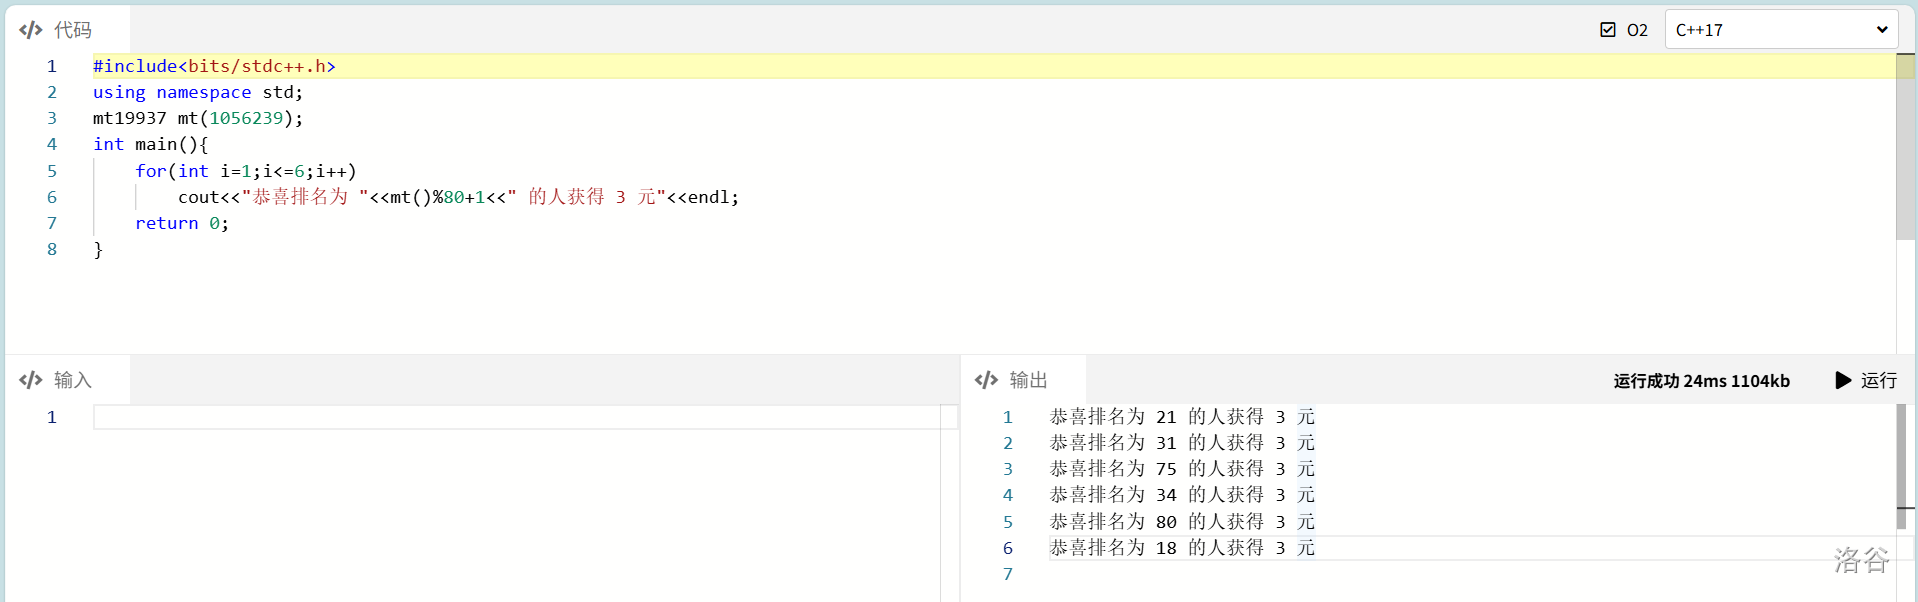This screenshot has height=602, width=1918.
Task: Click the input panel brackets icon
Action: pyautogui.click(x=31, y=380)
